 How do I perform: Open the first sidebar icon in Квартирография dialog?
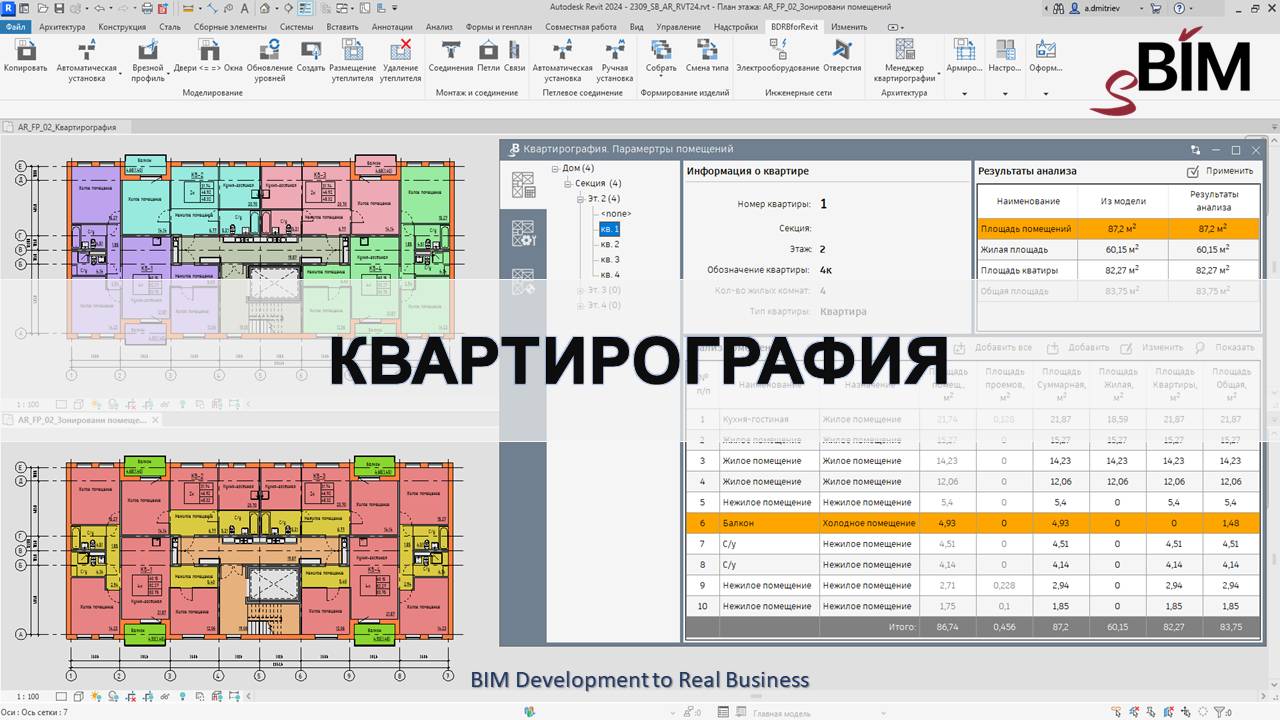[x=523, y=185]
